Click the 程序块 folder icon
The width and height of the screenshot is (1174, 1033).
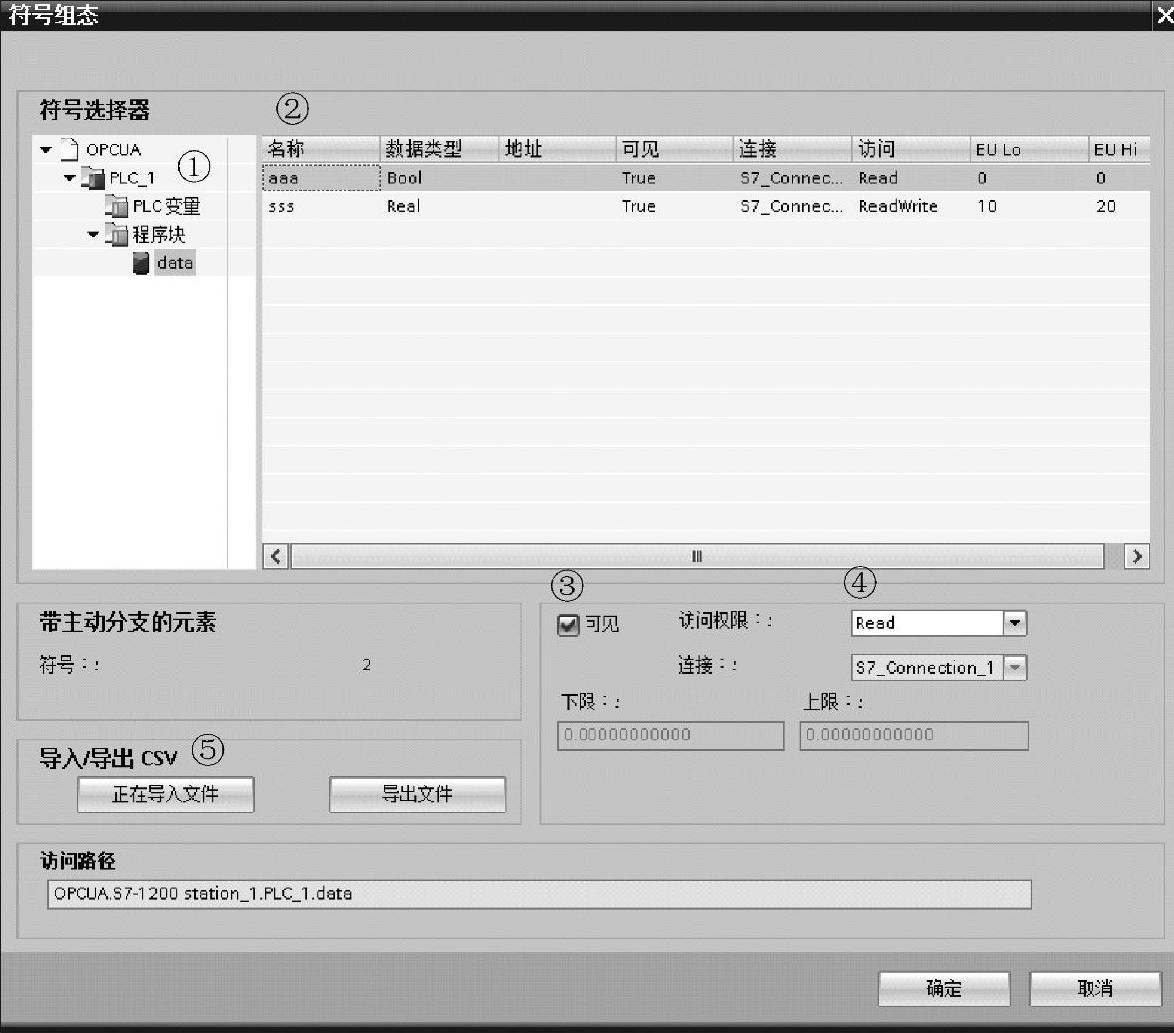pyautogui.click(x=116, y=234)
